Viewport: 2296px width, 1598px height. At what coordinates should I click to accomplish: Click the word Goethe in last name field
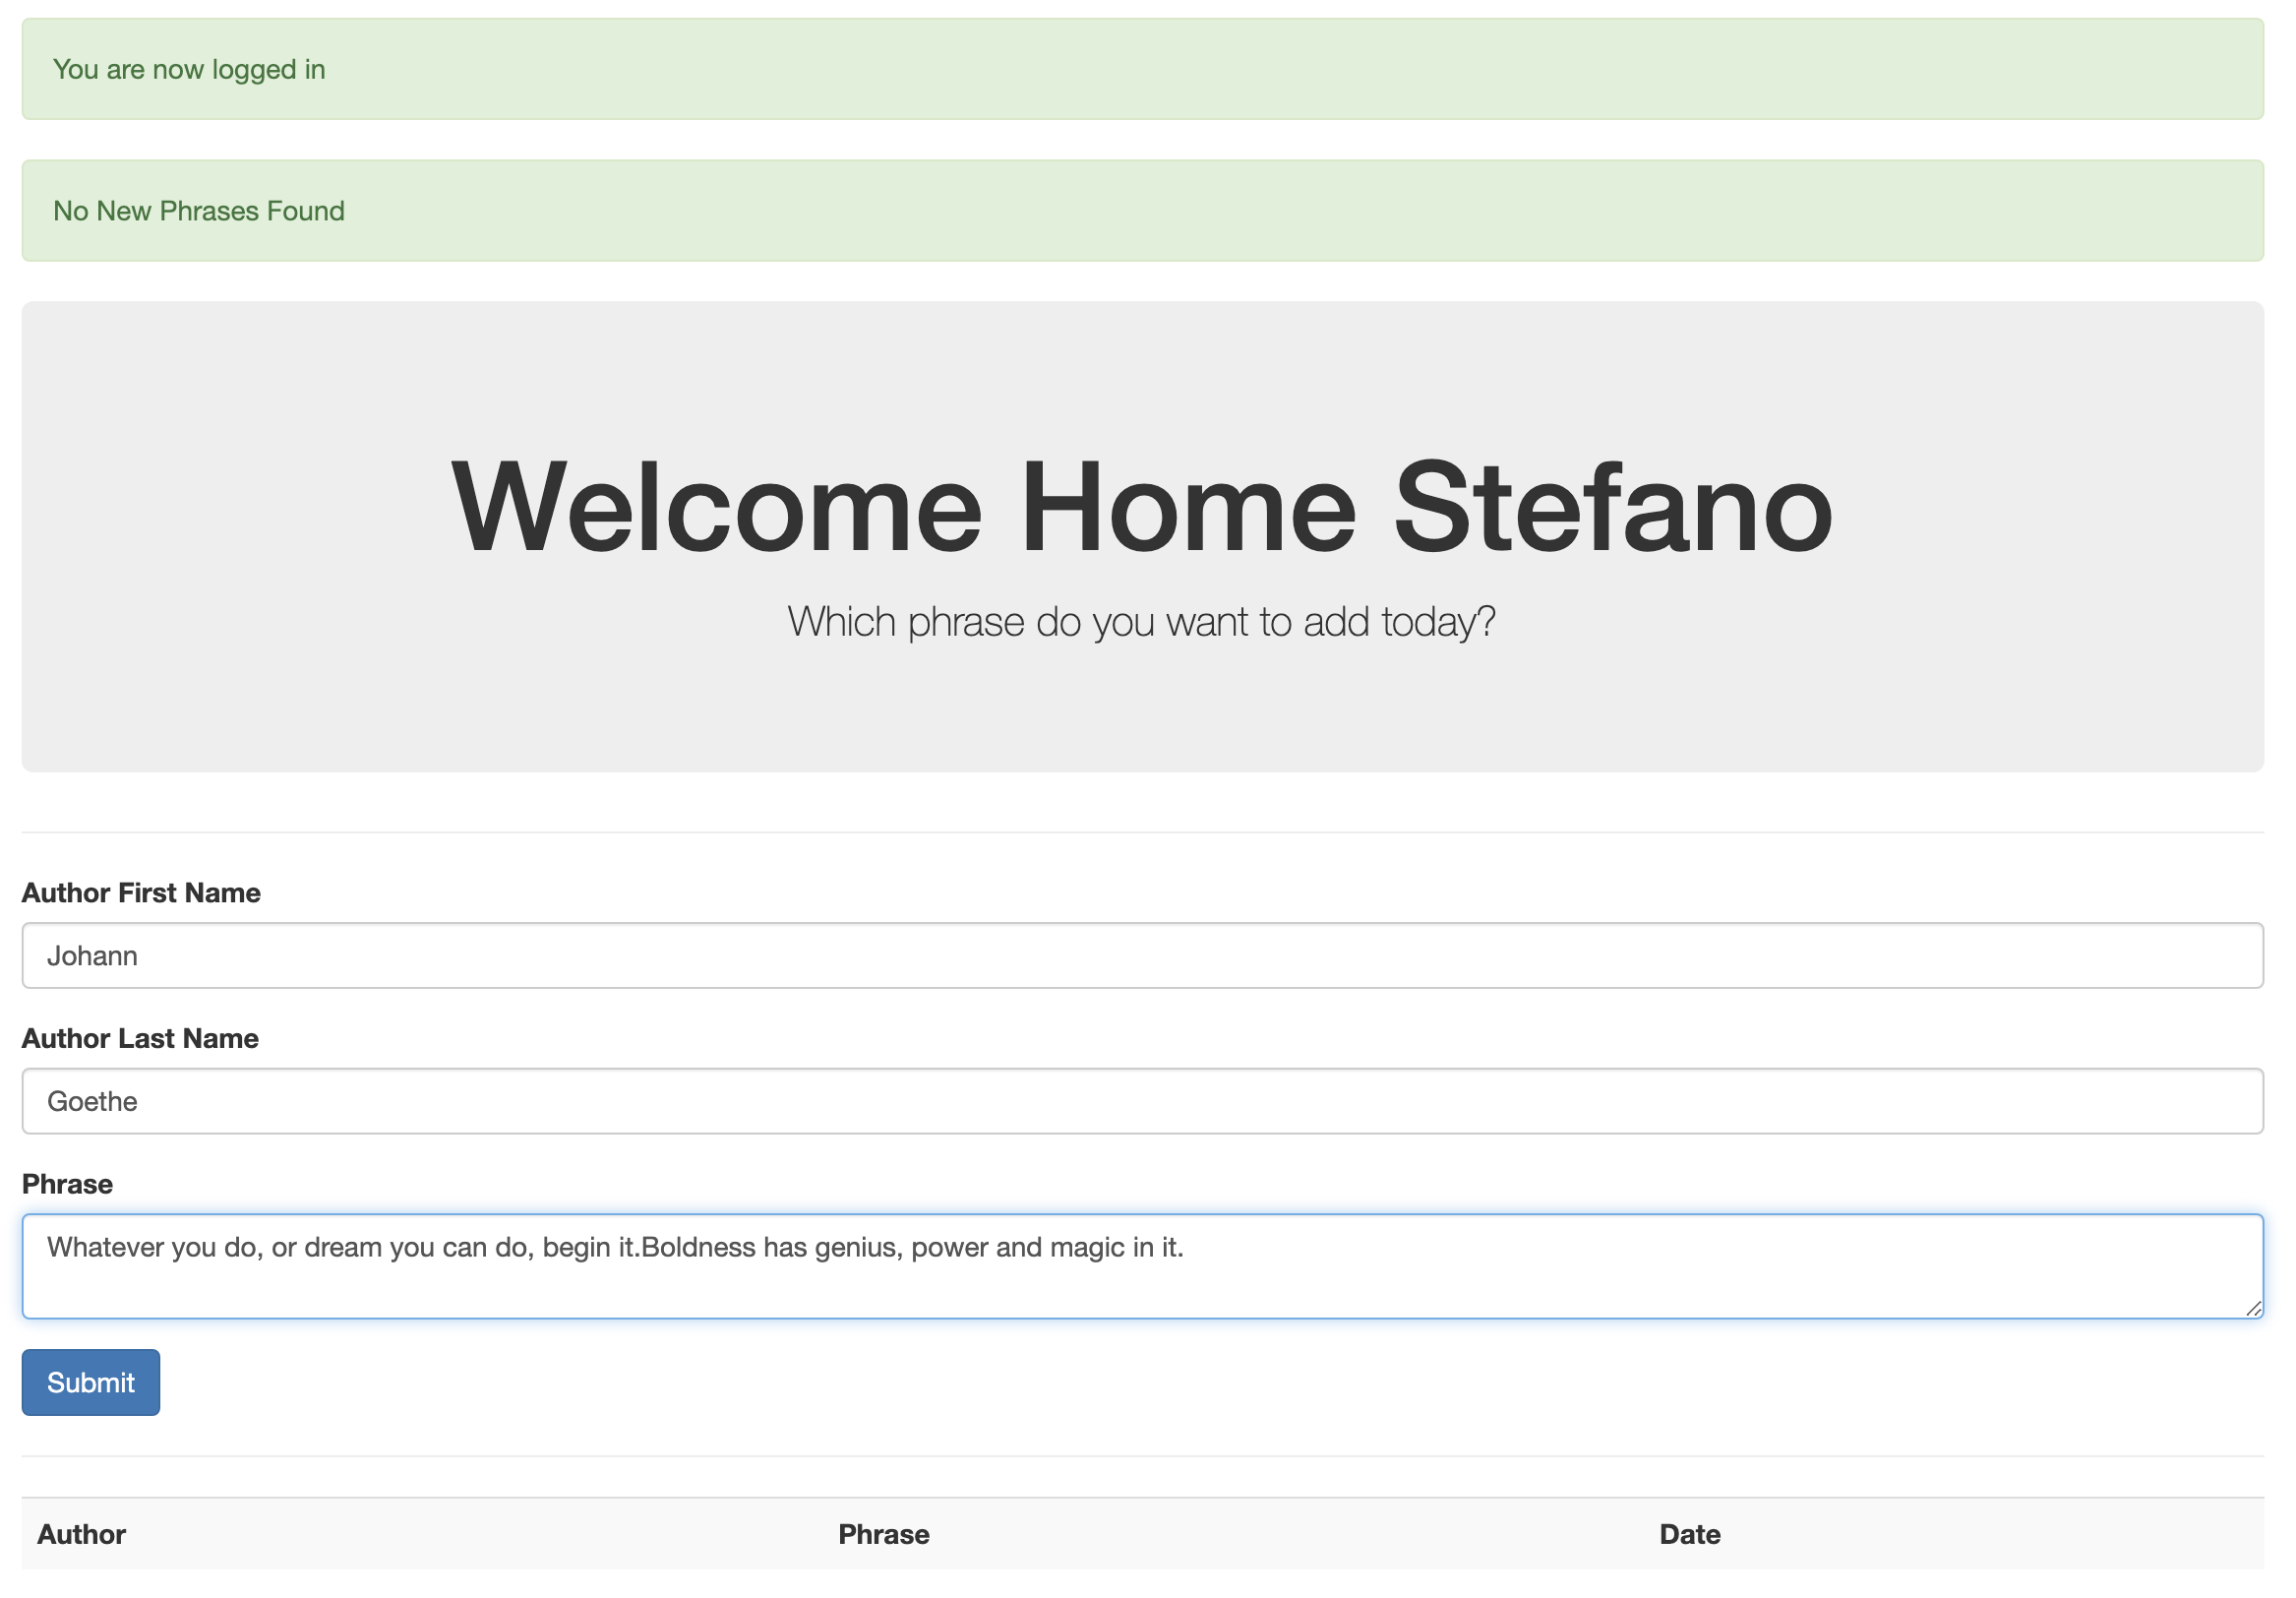(92, 1102)
